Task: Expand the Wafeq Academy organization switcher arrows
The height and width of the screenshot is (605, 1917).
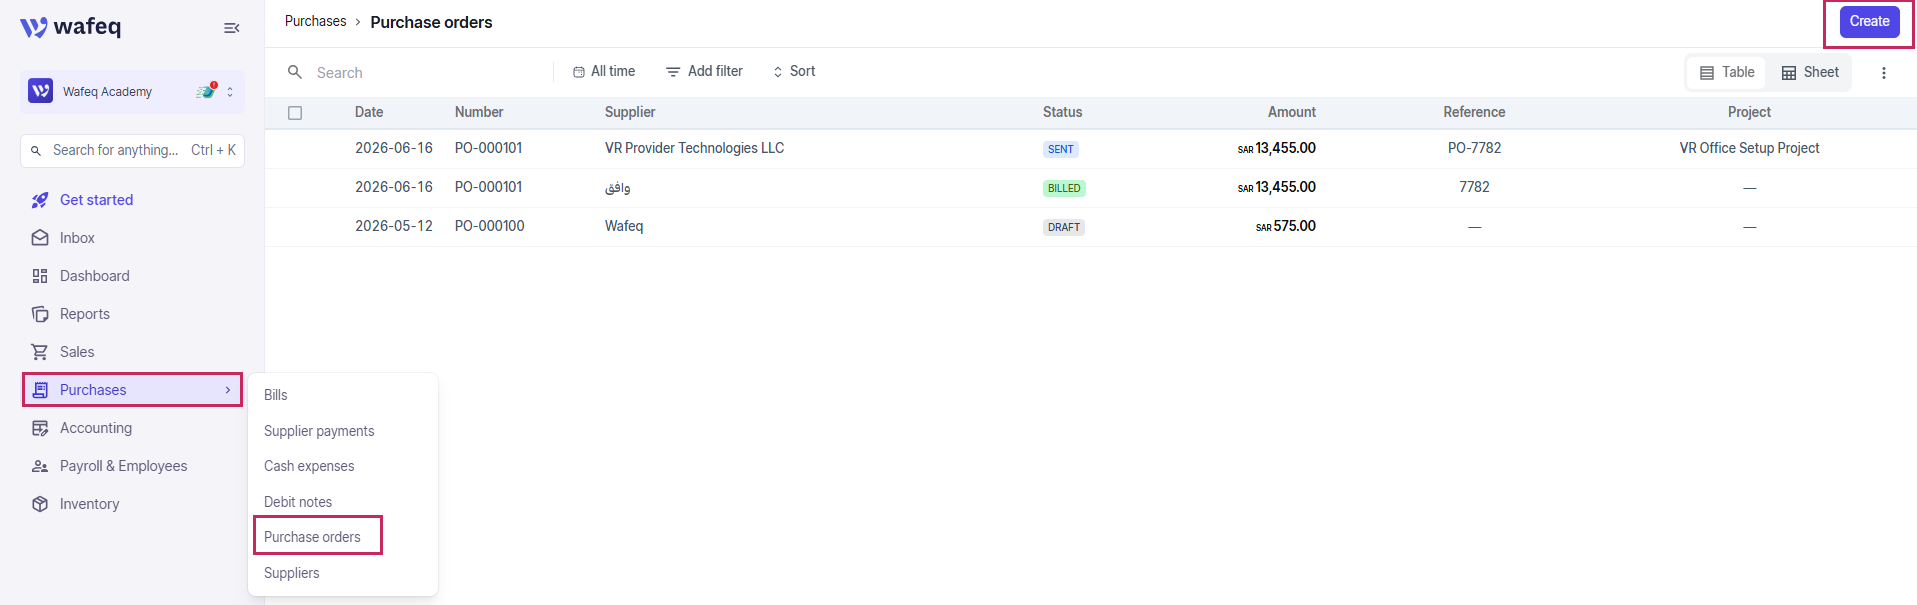Action: coord(230,92)
